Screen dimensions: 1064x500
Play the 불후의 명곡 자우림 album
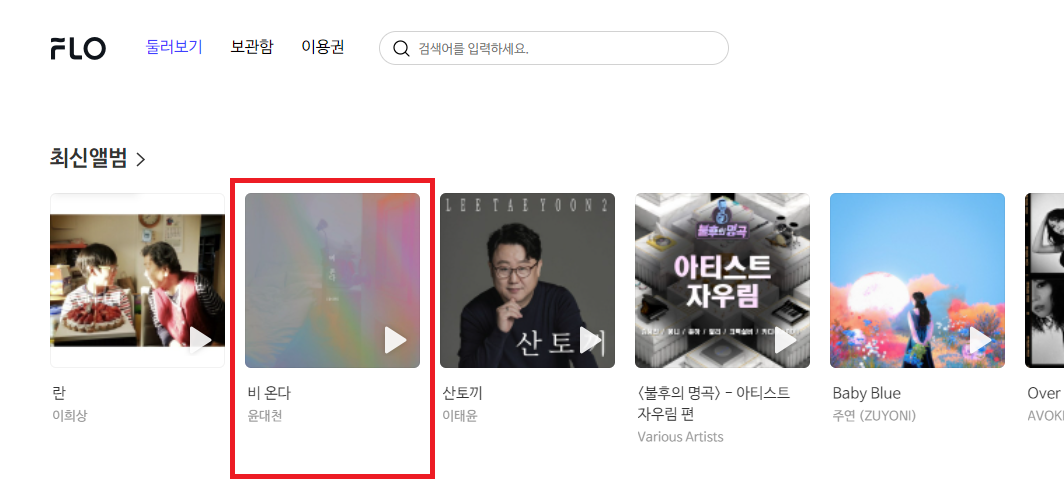click(785, 340)
